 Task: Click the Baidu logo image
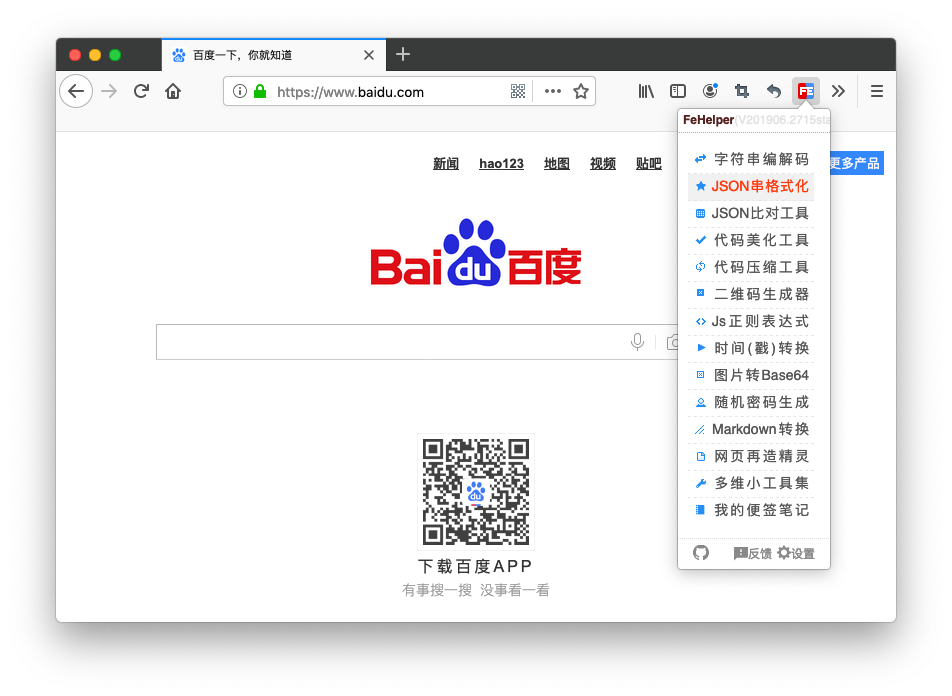476,253
